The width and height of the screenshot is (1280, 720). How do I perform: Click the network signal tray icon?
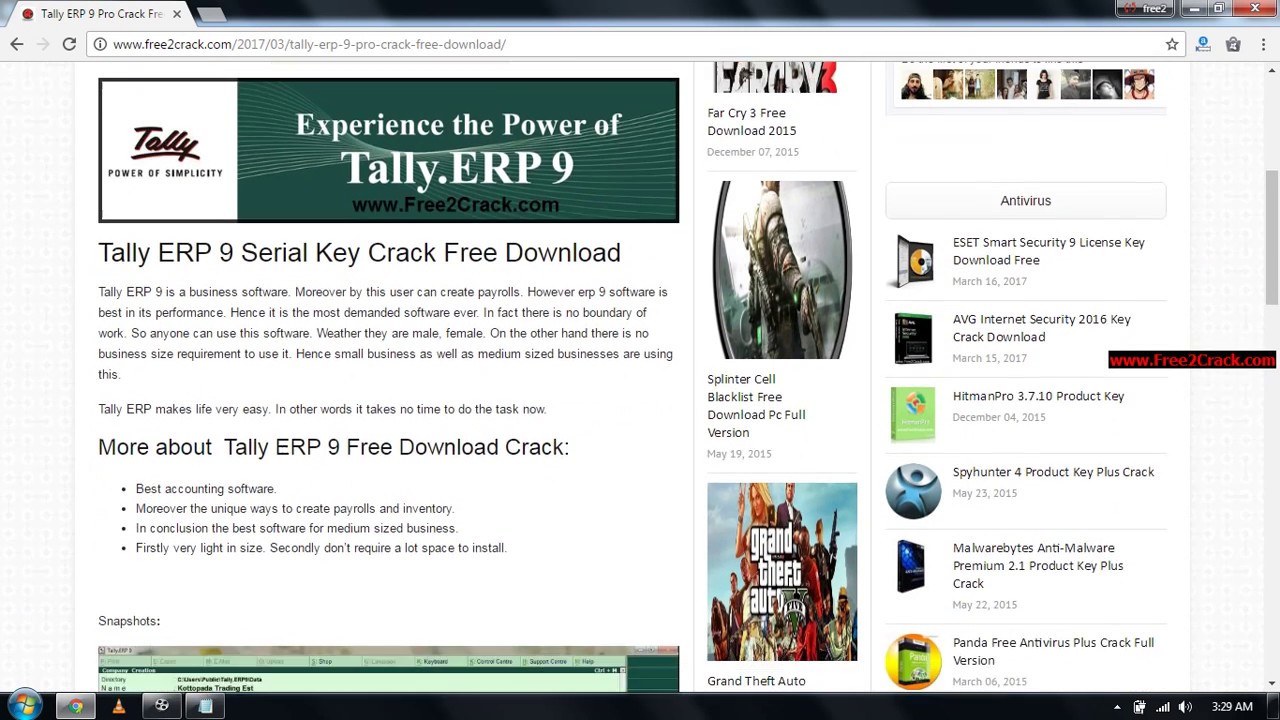click(x=1162, y=707)
